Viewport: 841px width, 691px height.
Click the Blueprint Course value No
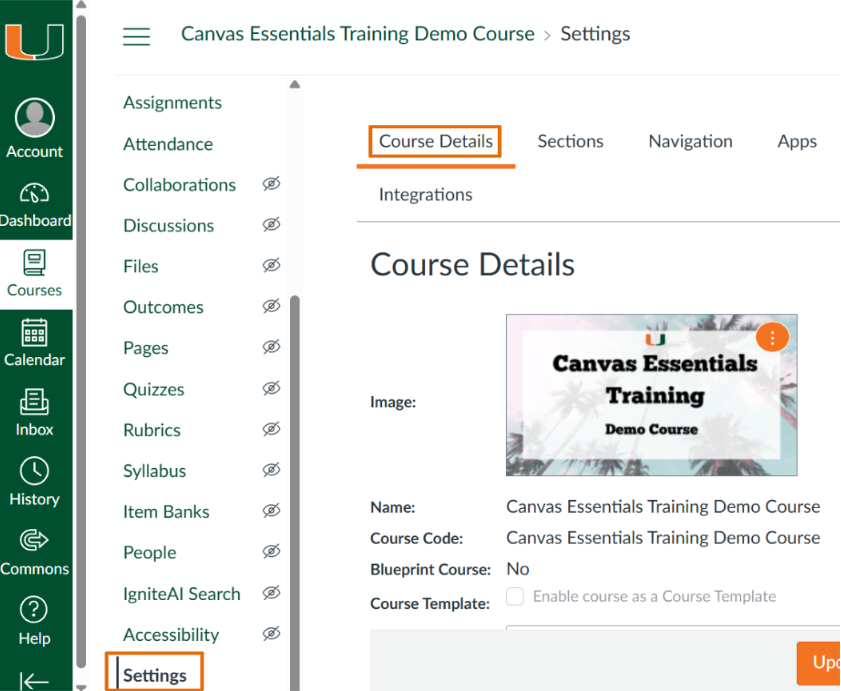point(518,569)
